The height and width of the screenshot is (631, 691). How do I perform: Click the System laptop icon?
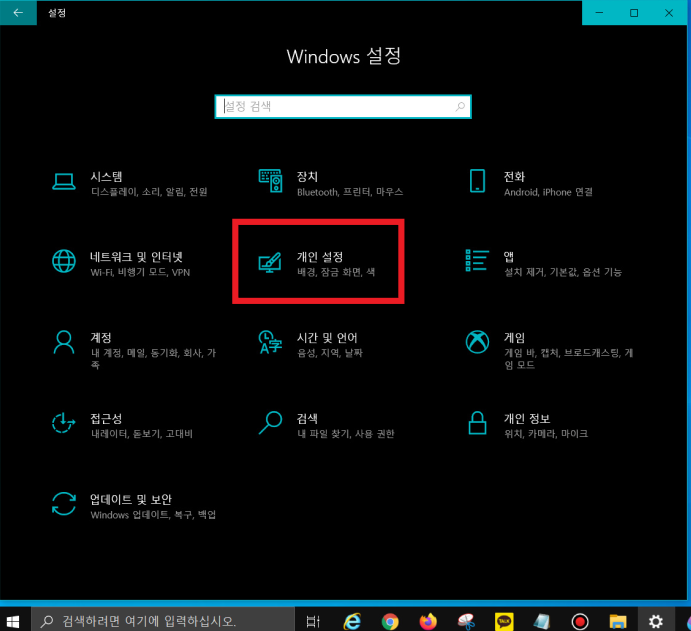click(64, 182)
